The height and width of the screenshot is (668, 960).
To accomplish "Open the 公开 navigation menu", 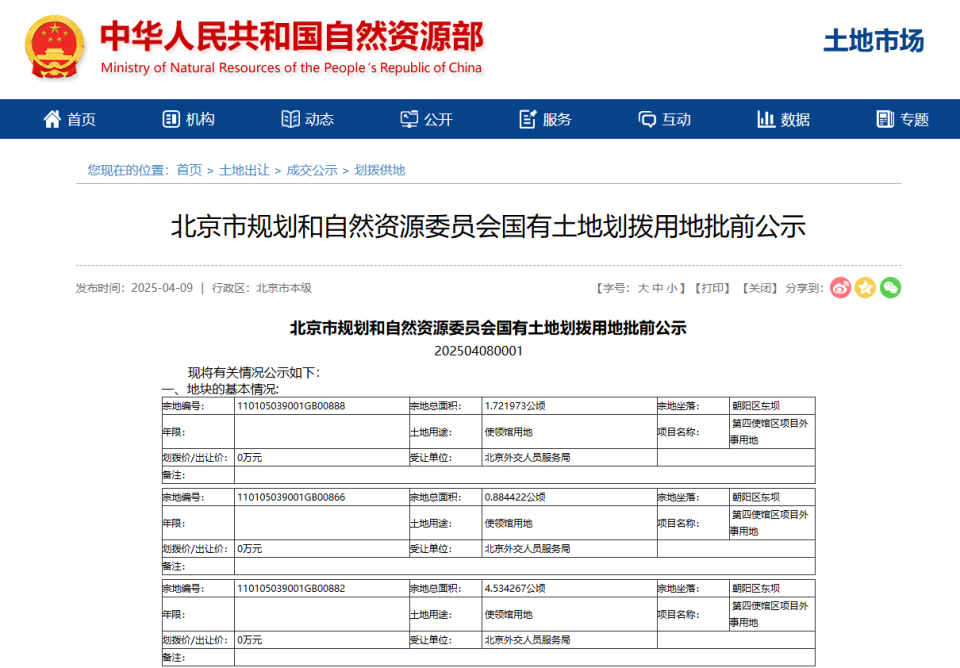I will pos(438,119).
